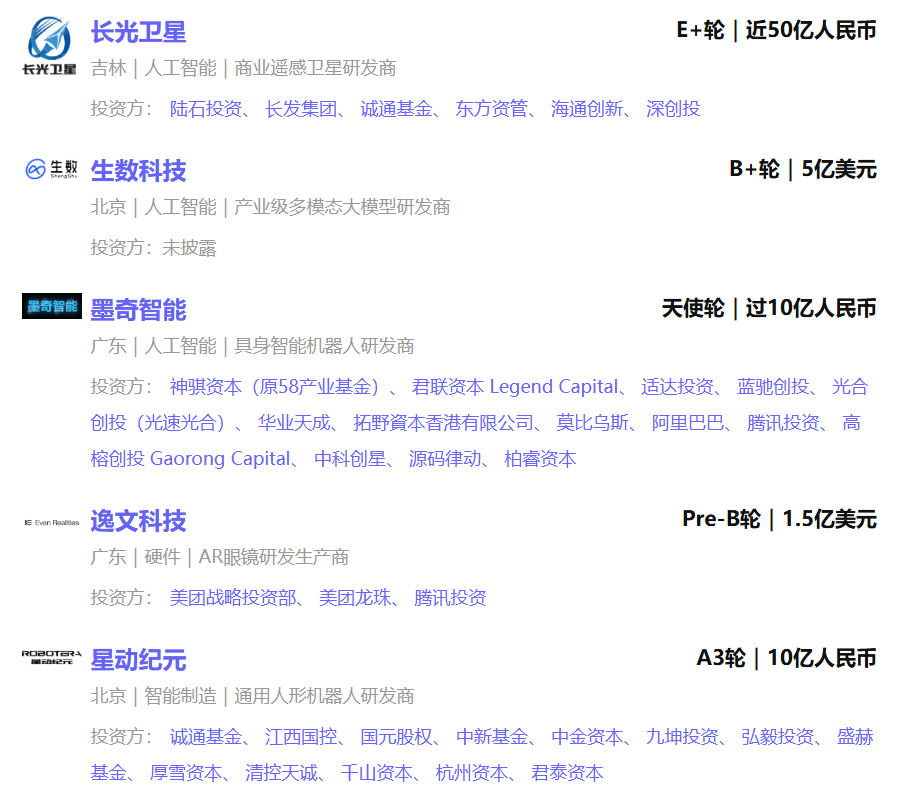Open investor 弘毅投资
Screen dimensions: 897x804
777,737
